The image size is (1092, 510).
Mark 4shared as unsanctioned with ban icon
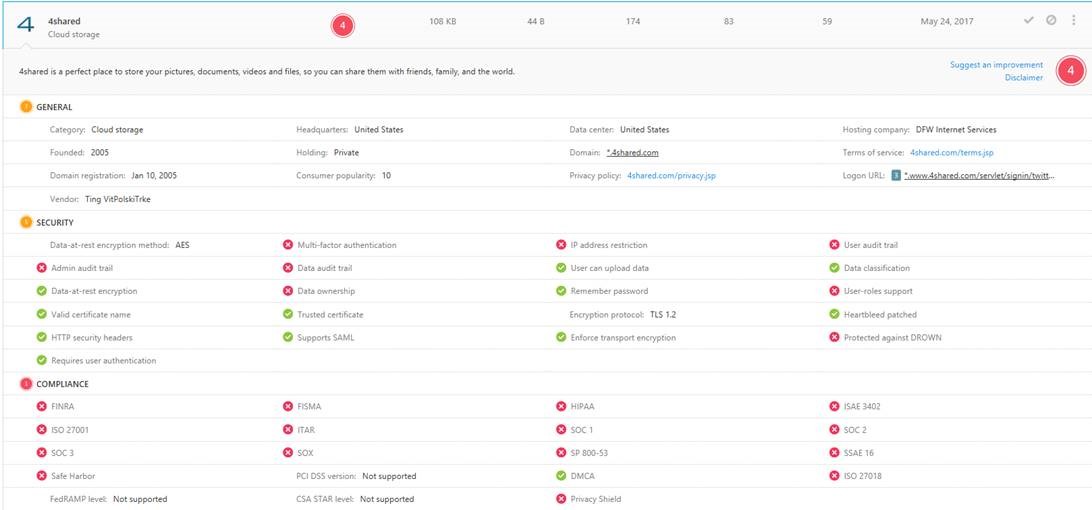click(x=1051, y=21)
